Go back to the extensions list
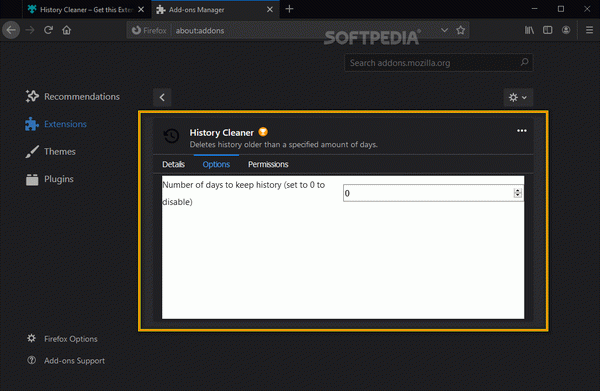600x391 pixels. pos(162,97)
